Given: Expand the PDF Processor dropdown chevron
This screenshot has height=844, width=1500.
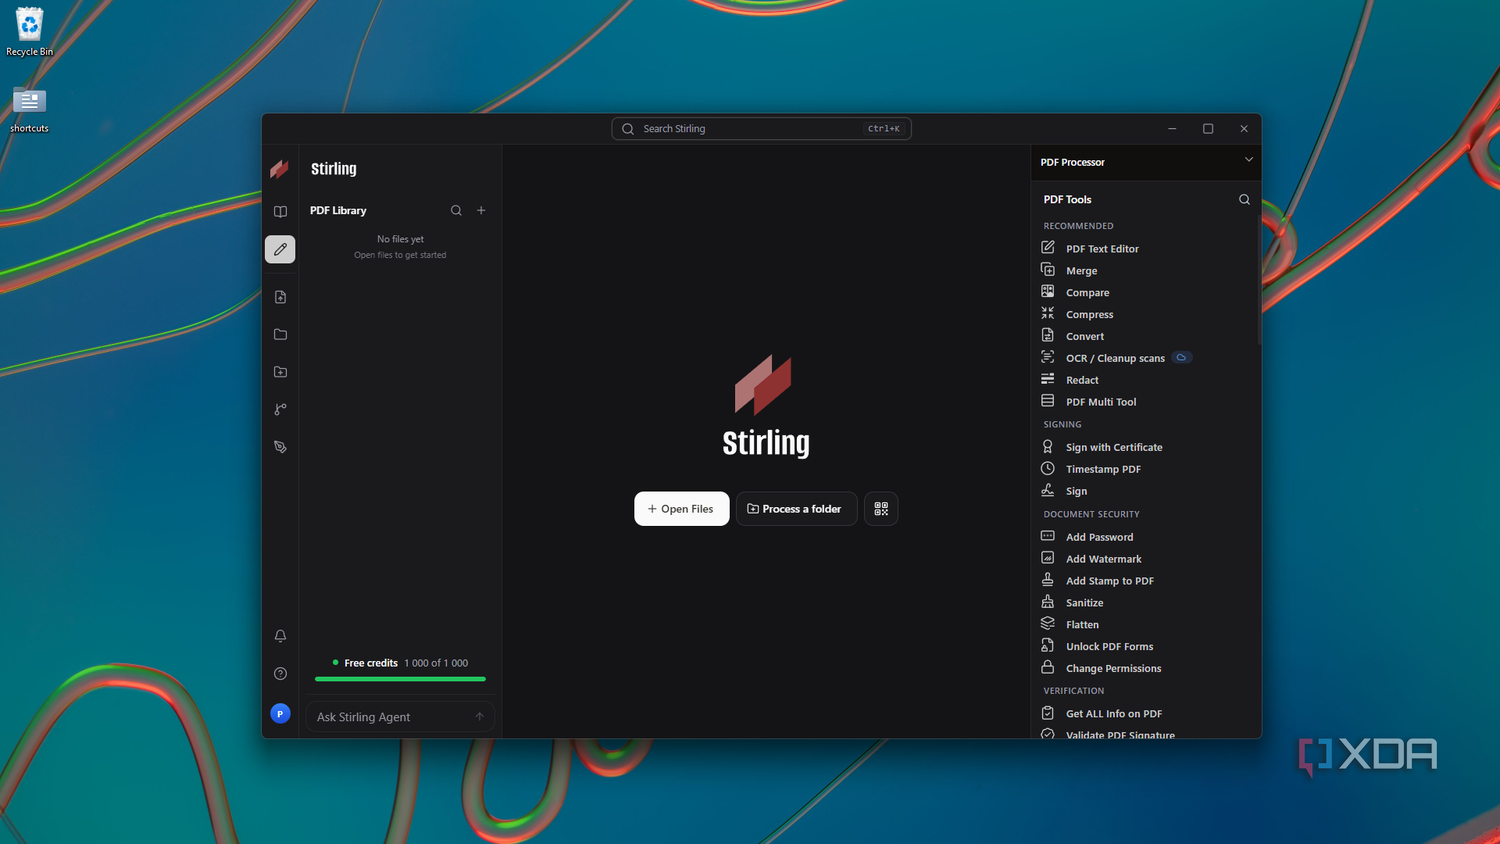Looking at the screenshot, I should 1248,160.
